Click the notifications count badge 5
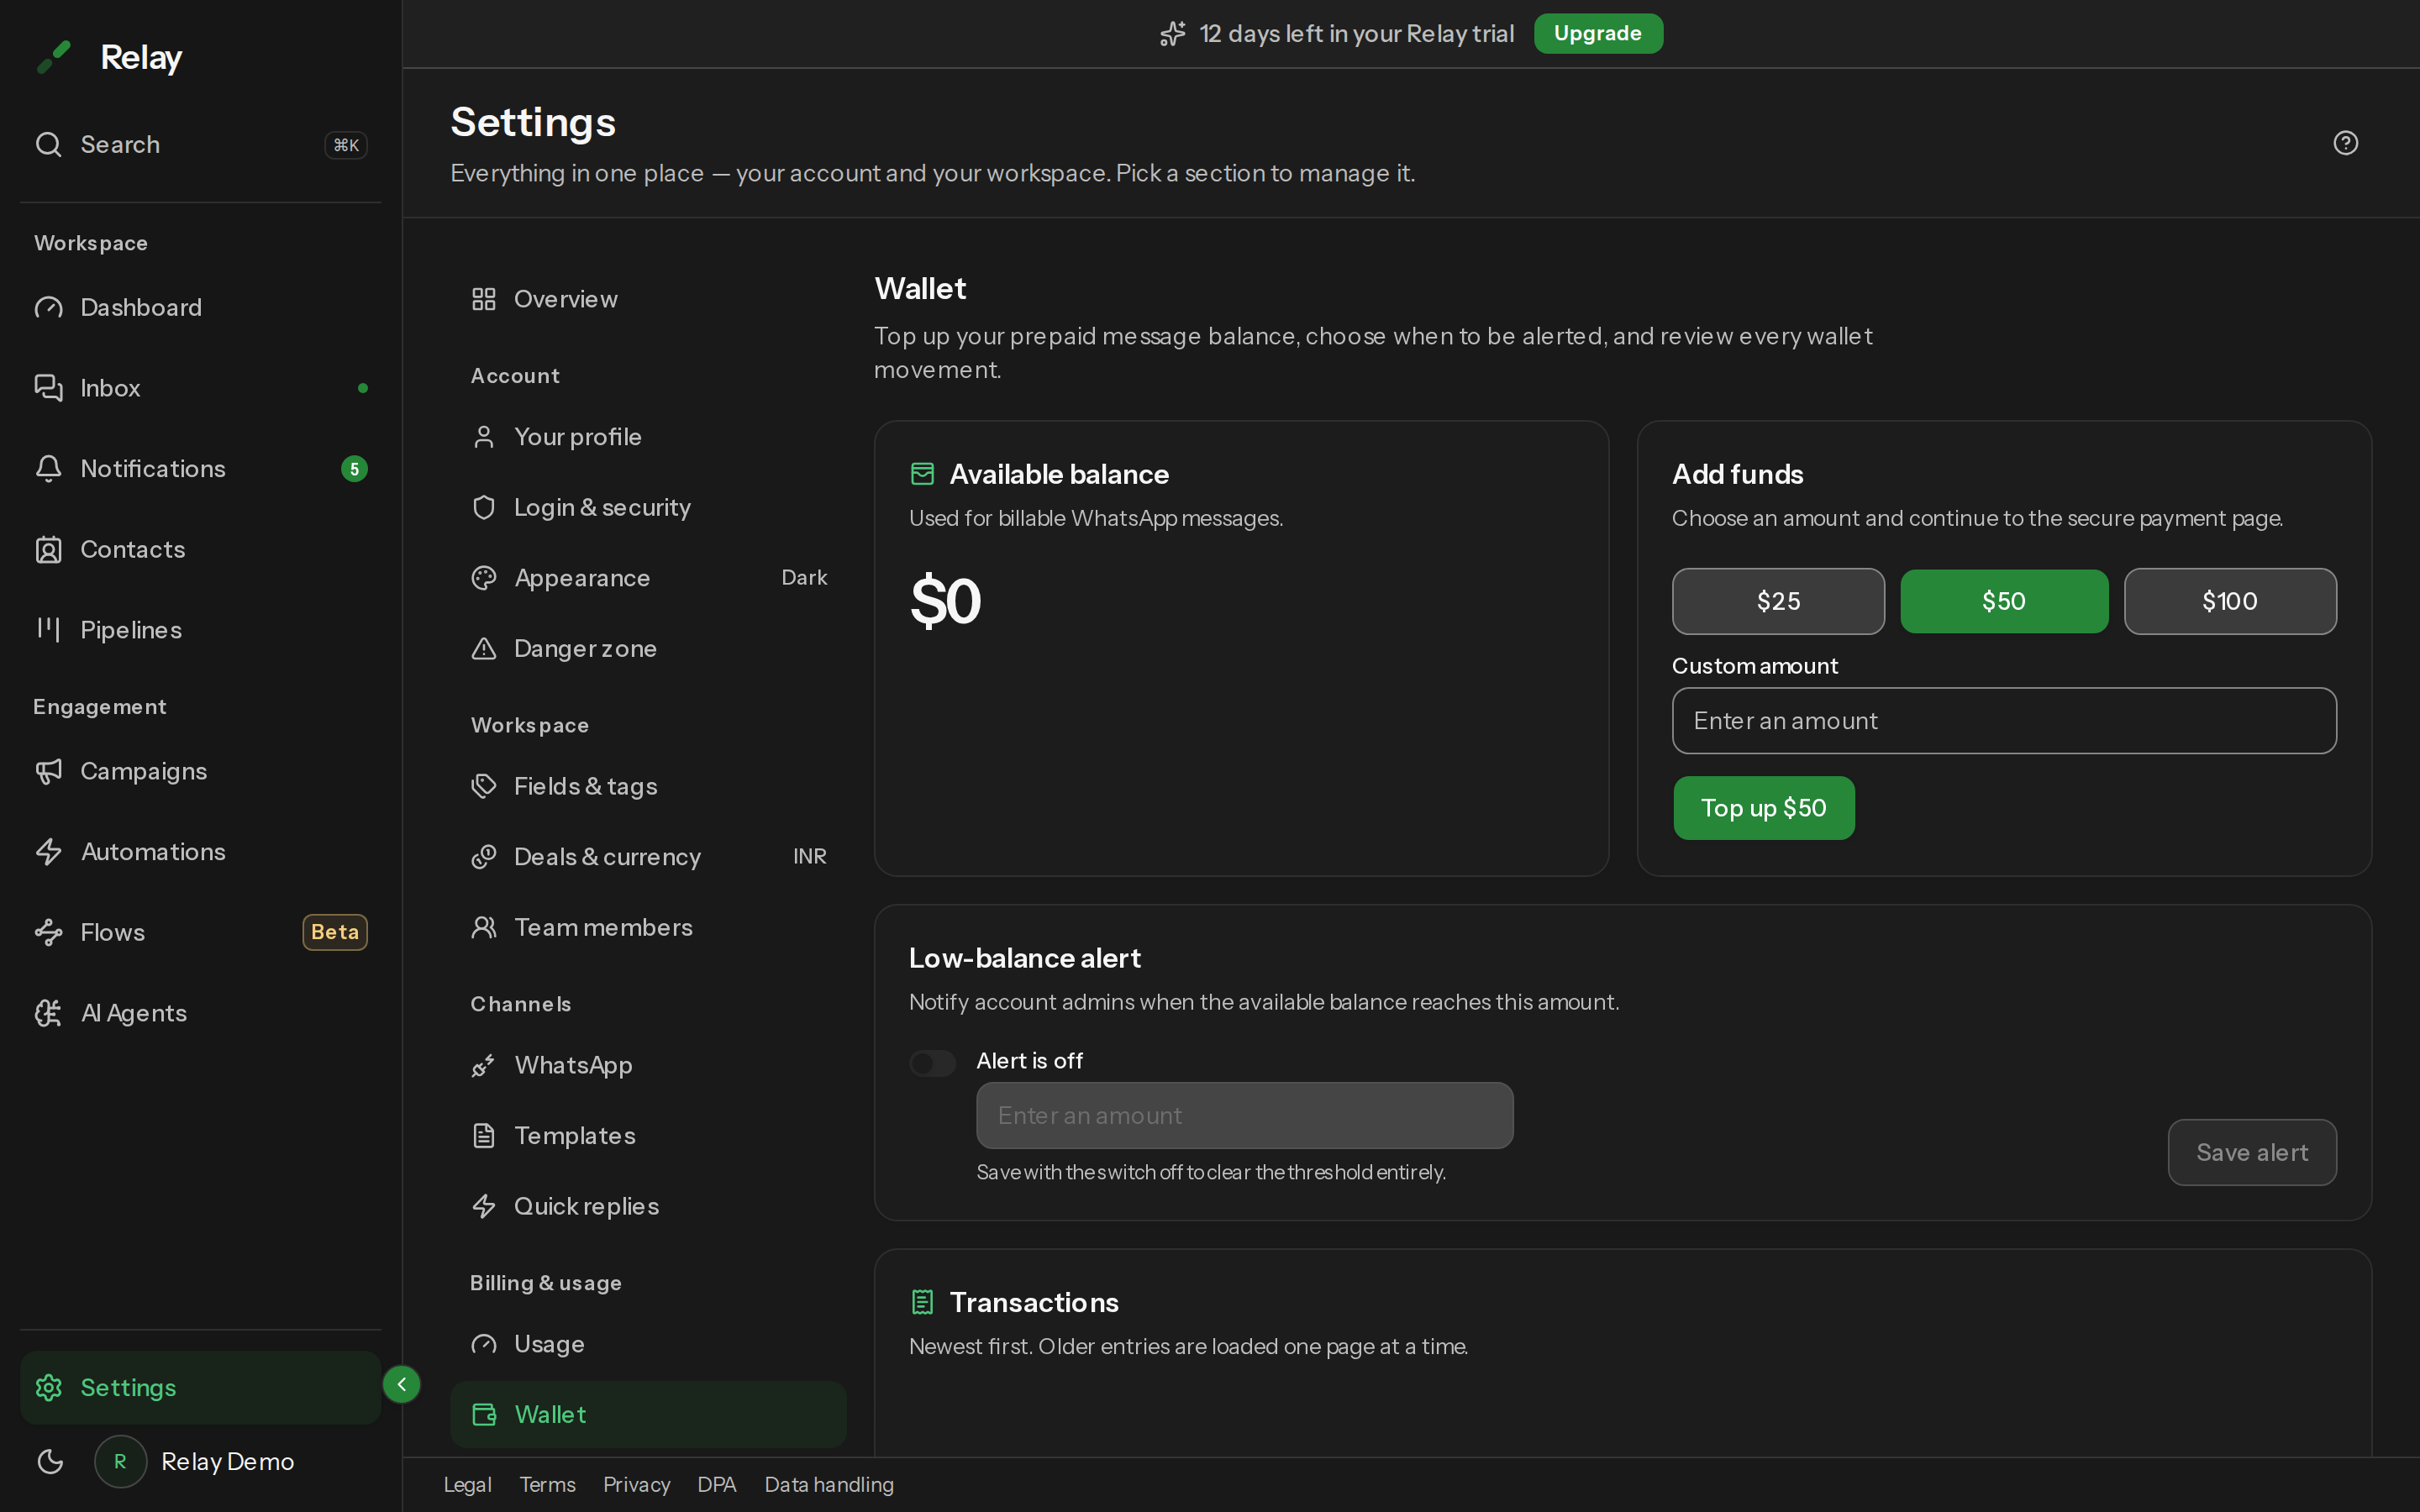The width and height of the screenshot is (2420, 1512). coord(354,469)
